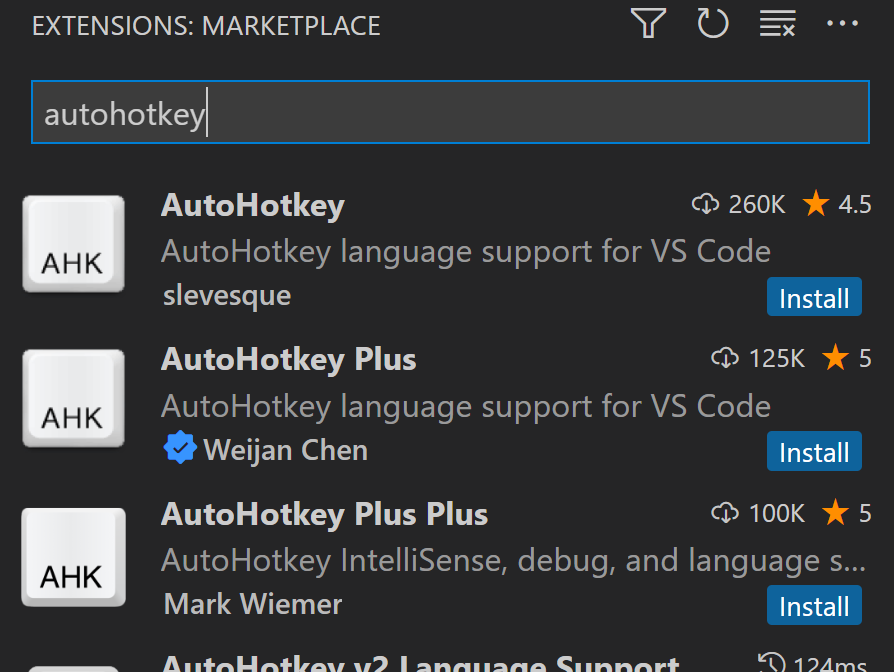The height and width of the screenshot is (672, 894).
Task: Click the 260K download count icon
Action: coord(705,205)
